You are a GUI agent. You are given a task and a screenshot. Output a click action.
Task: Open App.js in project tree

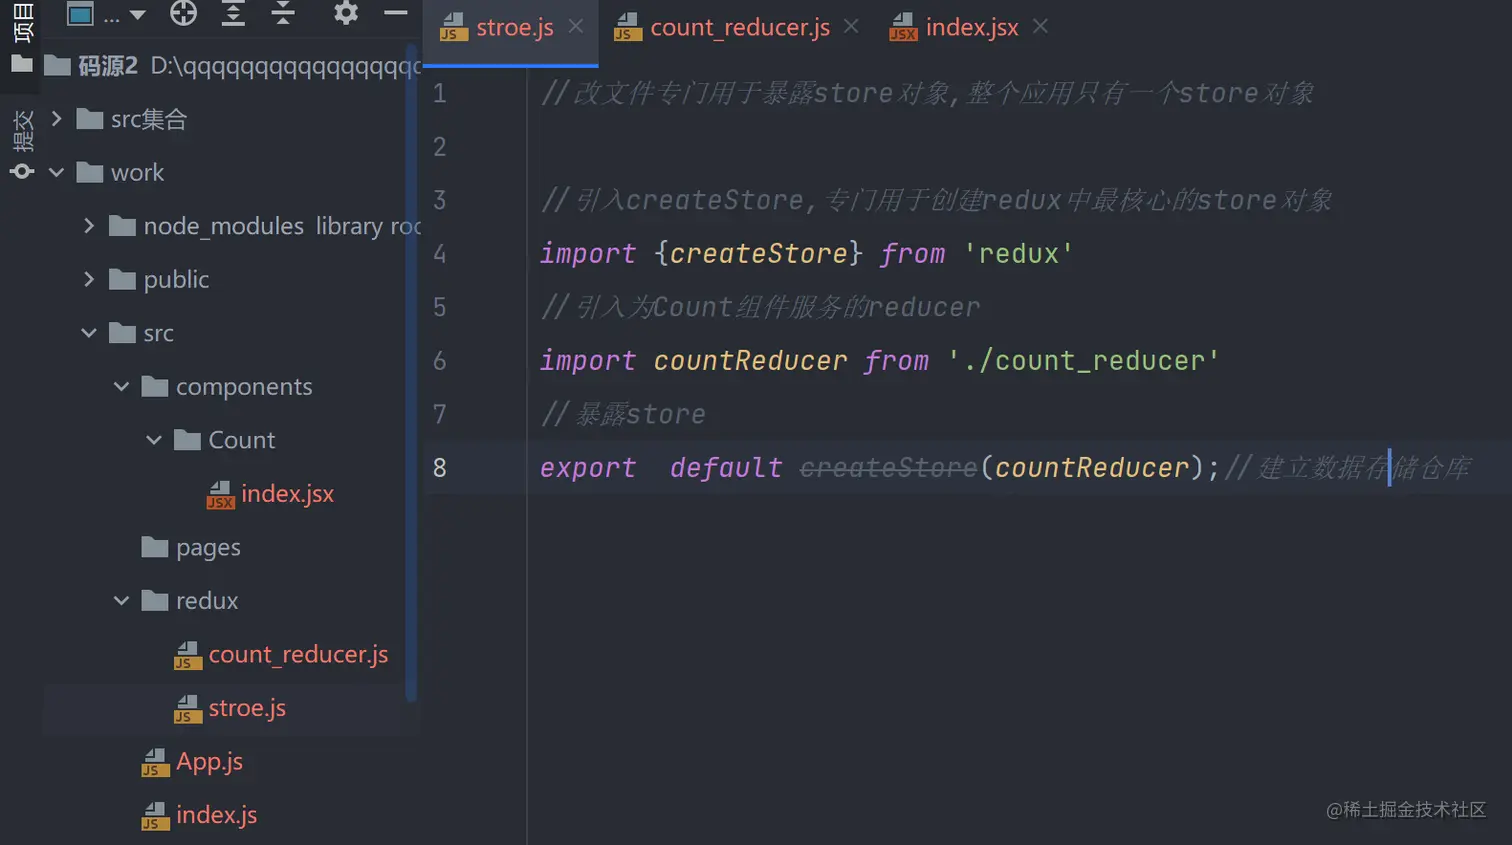click(209, 762)
